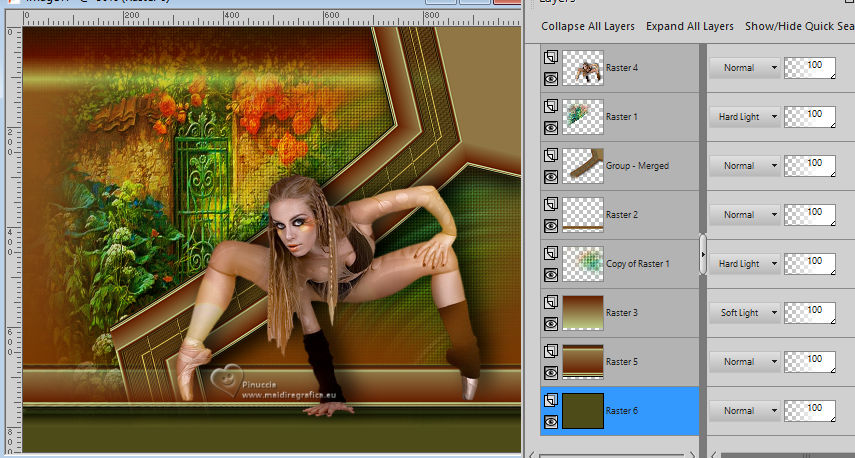Click the Show/Hide Quick Search button
The height and width of the screenshot is (458, 855).
(799, 26)
